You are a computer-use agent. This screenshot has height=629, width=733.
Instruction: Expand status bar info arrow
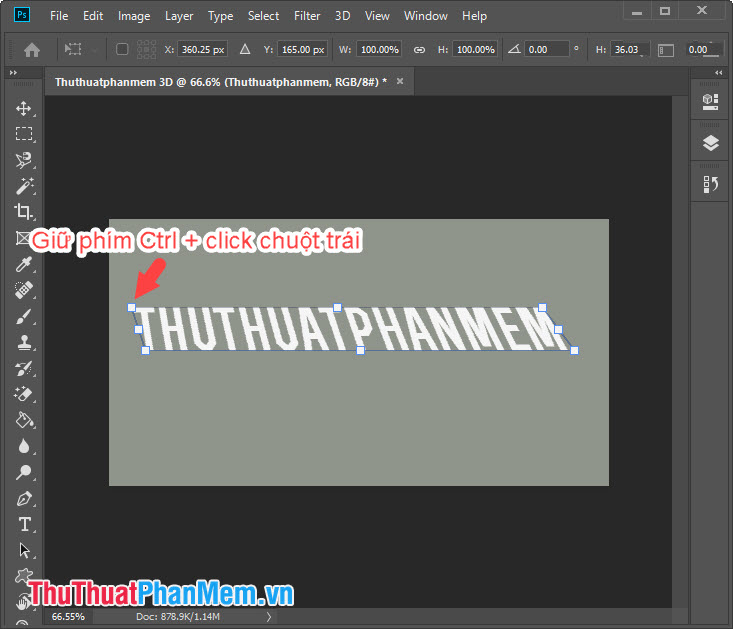pos(269,617)
